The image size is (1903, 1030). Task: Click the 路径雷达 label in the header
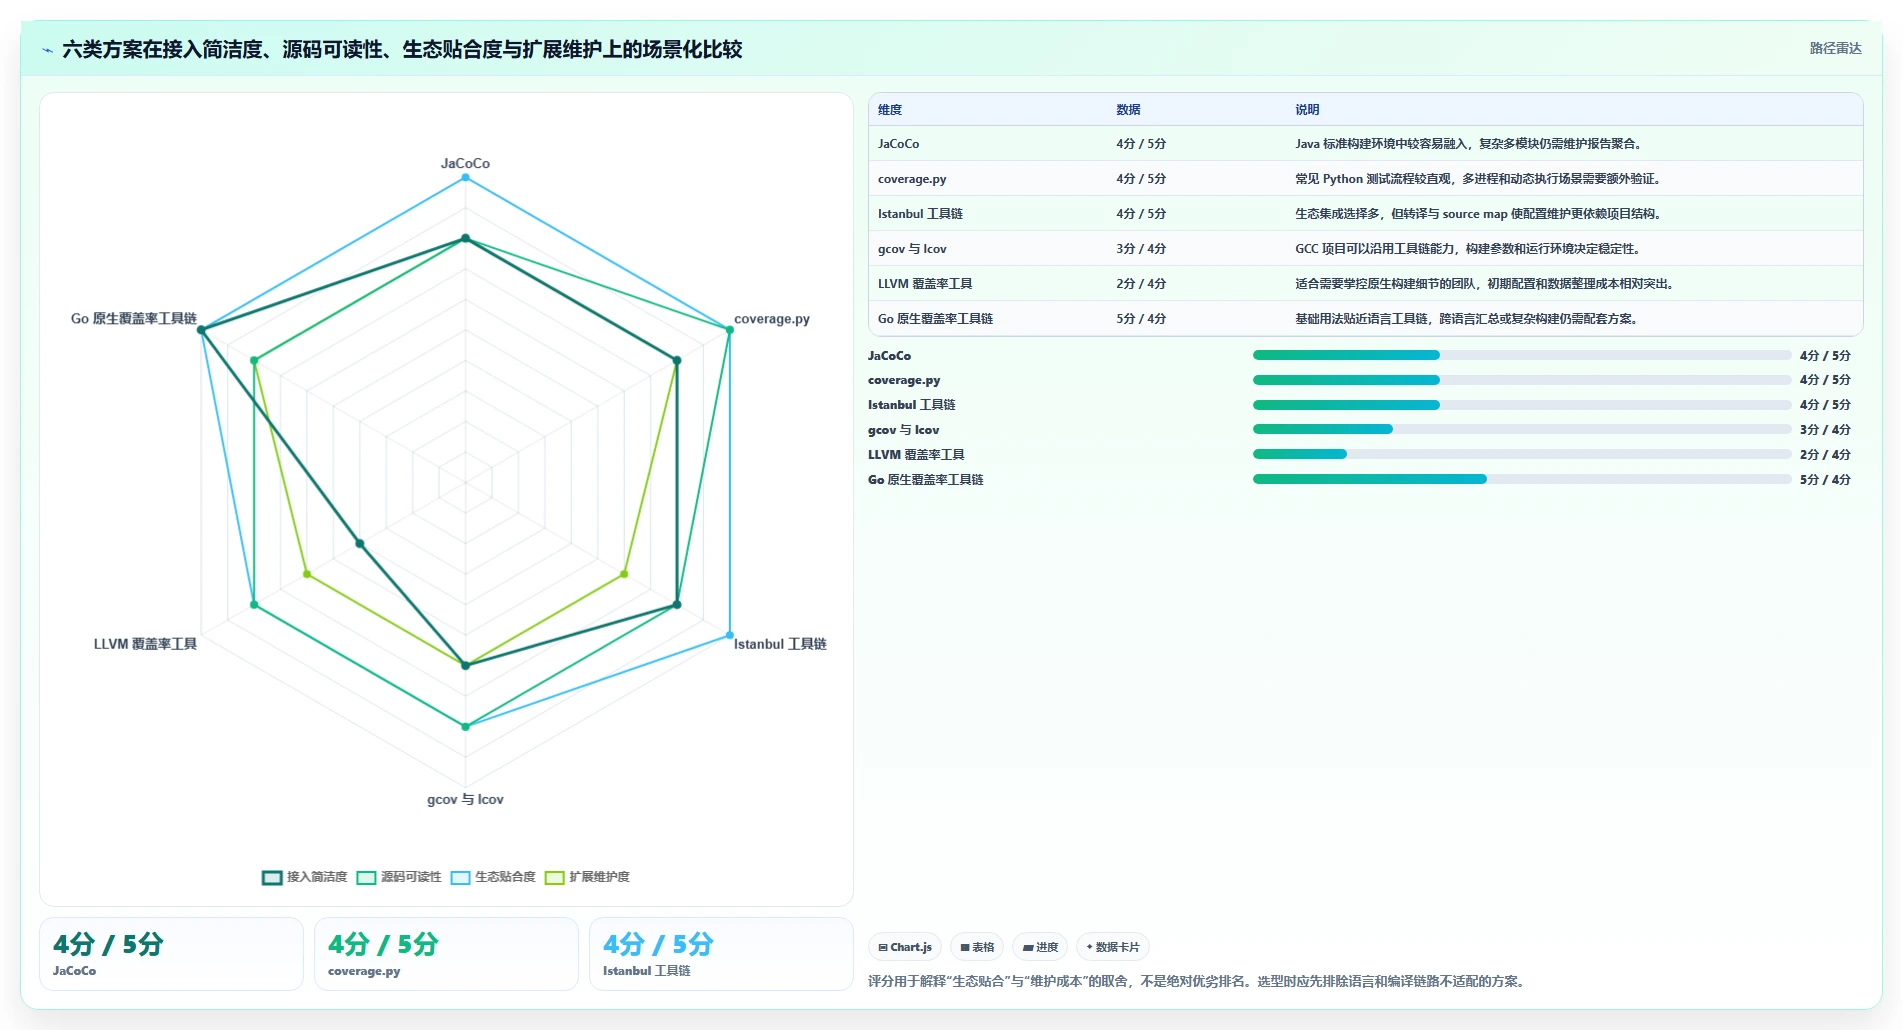coord(1835,48)
